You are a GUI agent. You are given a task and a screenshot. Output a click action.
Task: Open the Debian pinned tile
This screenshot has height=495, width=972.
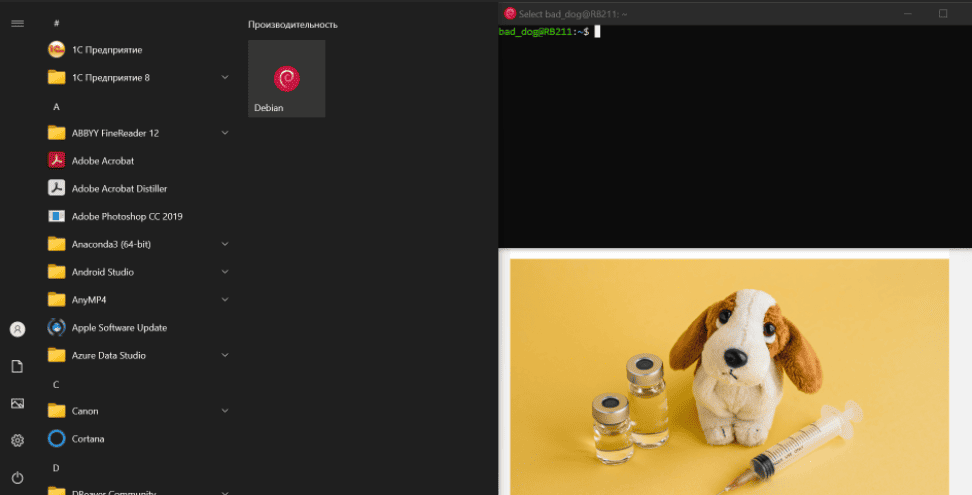coord(286,79)
